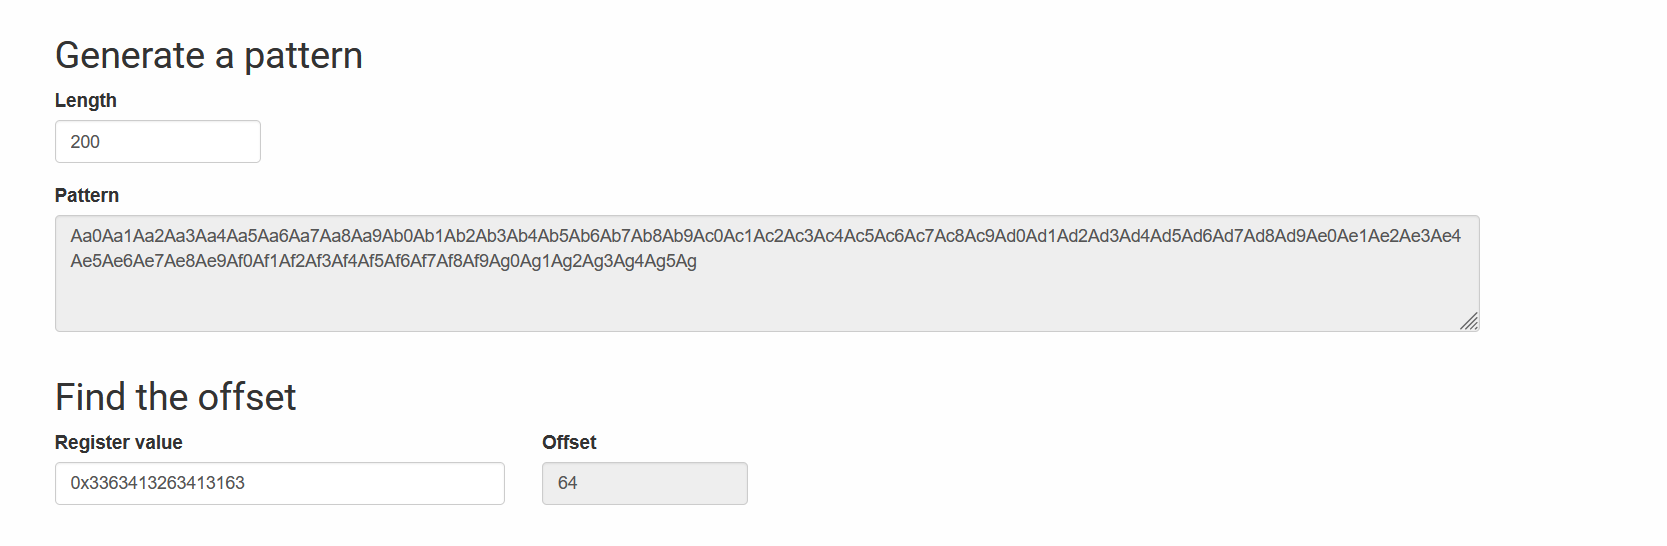Click the 64 offset result value
This screenshot has height=546, width=1667.
pyautogui.click(x=567, y=483)
